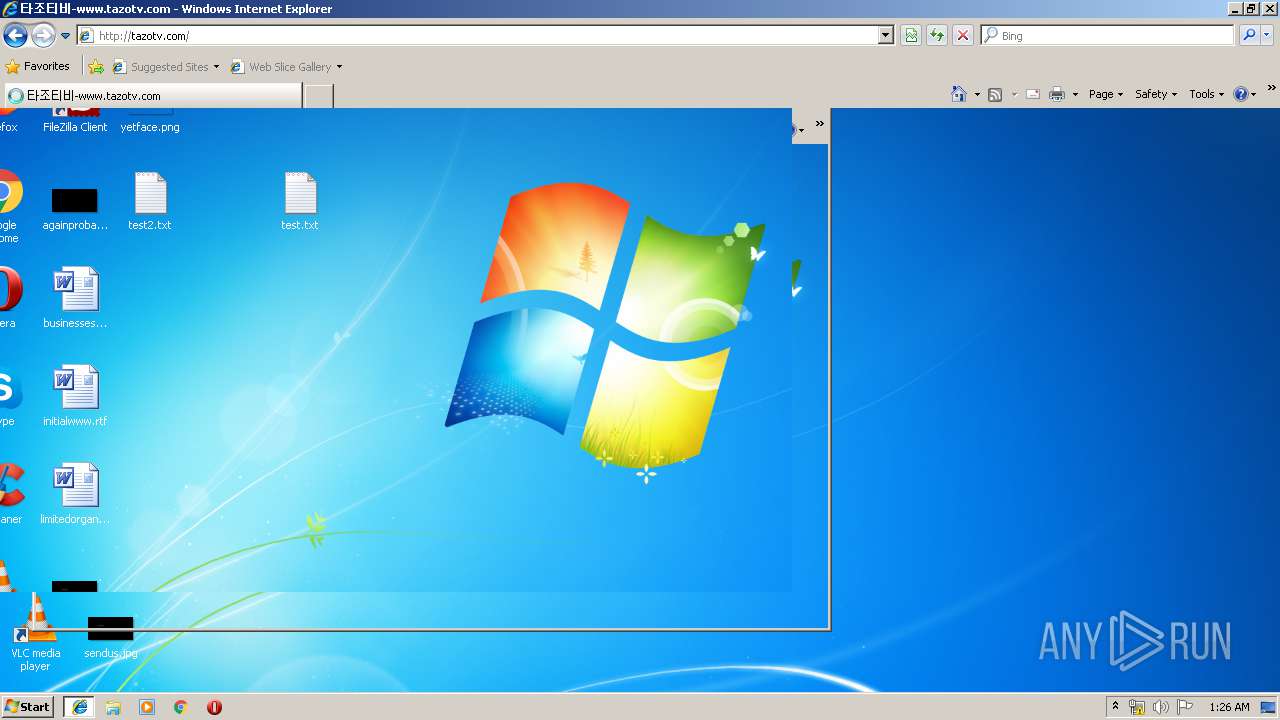Click the Home page icon
This screenshot has height=720, width=1280.
tap(959, 94)
